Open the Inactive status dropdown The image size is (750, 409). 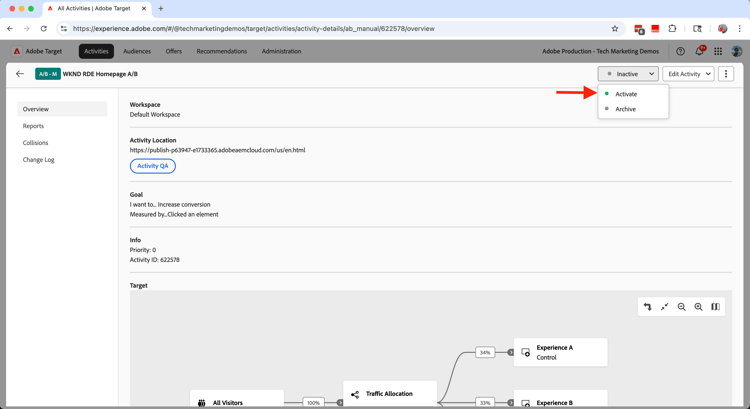[x=628, y=74]
